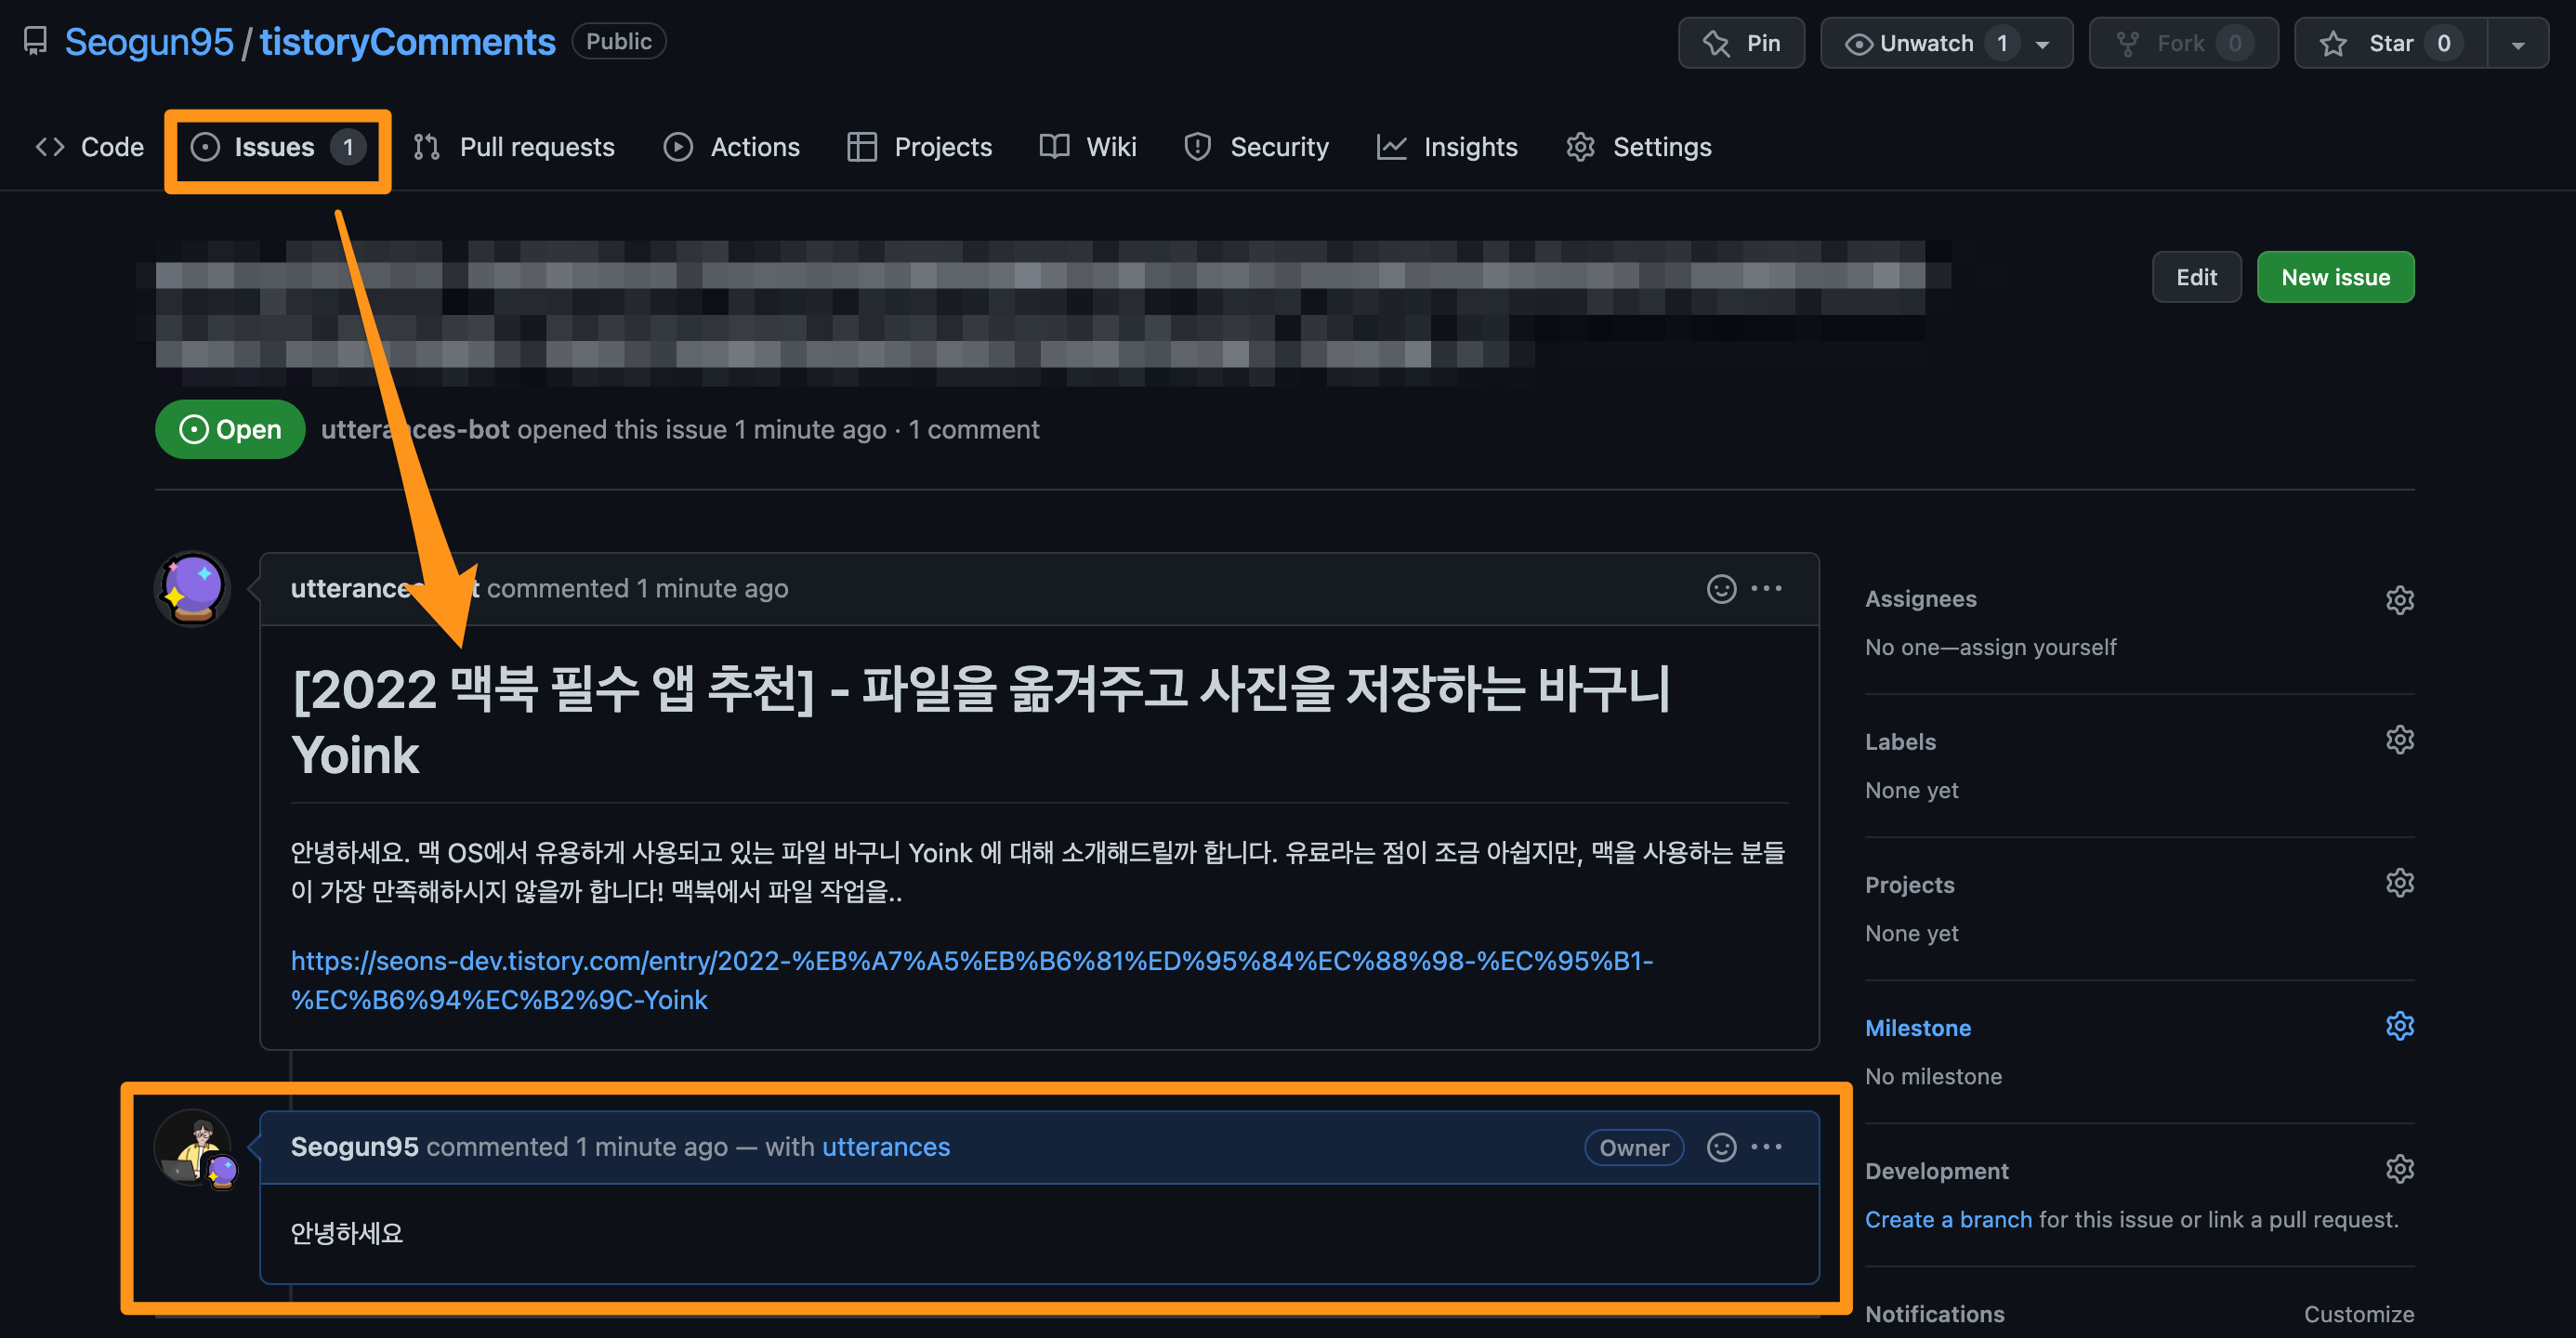Open options menu on Seogun95 comment
This screenshot has width=2576, height=1338.
tap(1766, 1147)
